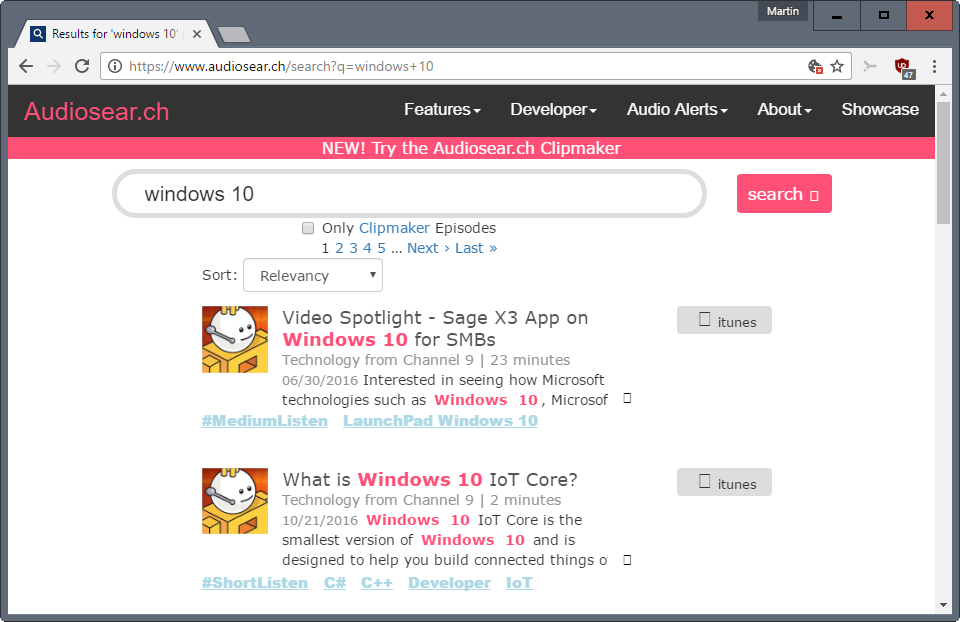This screenshot has height=622, width=960.
Task: Expand the About menu
Action: click(784, 110)
